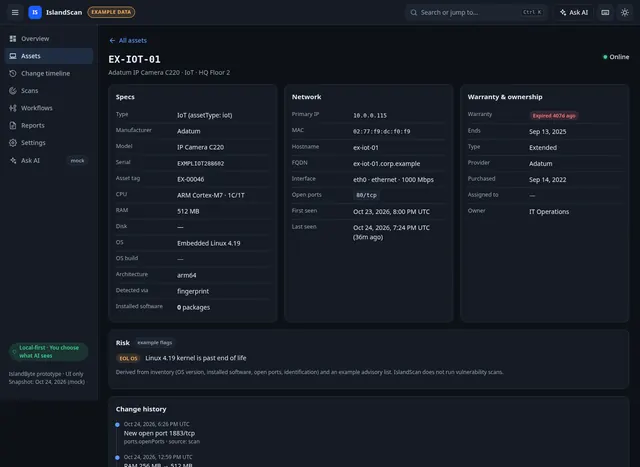
Task: Click the hostname ex-iot-01 value
Action: (x=366, y=147)
